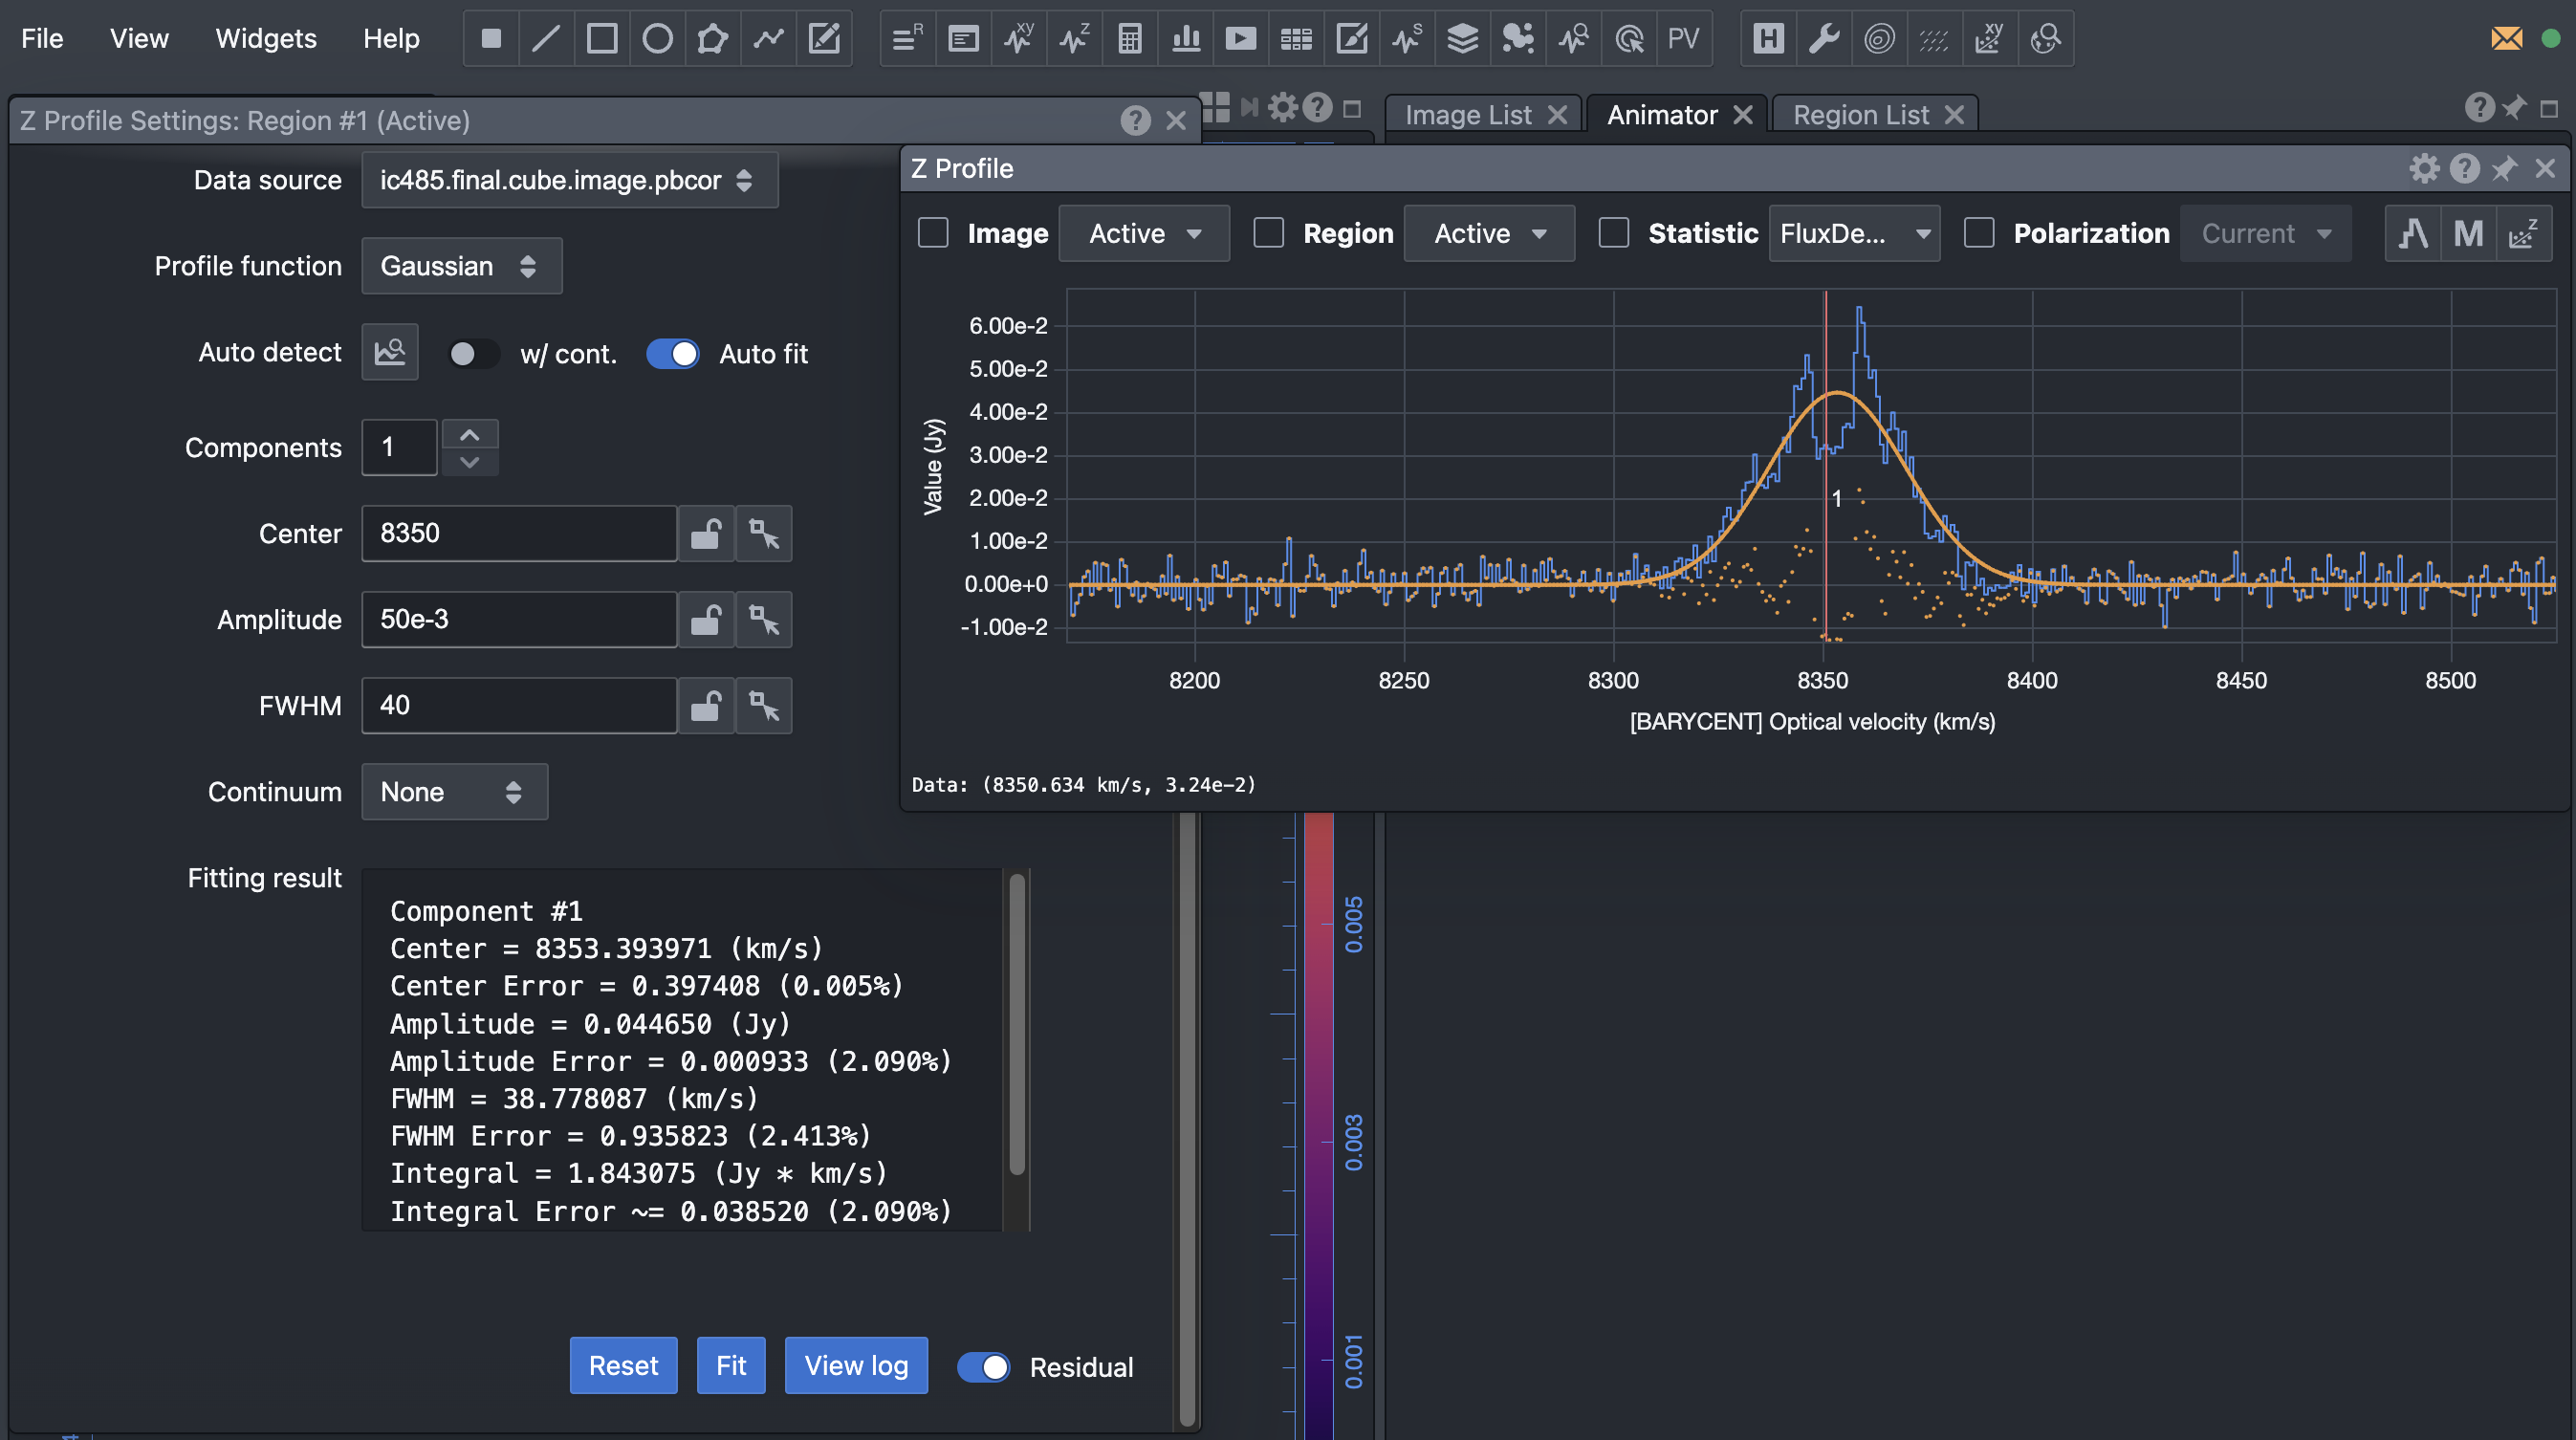Toggle the Auto fit switch
Screen dimensions: 2576x1440
pos(672,354)
